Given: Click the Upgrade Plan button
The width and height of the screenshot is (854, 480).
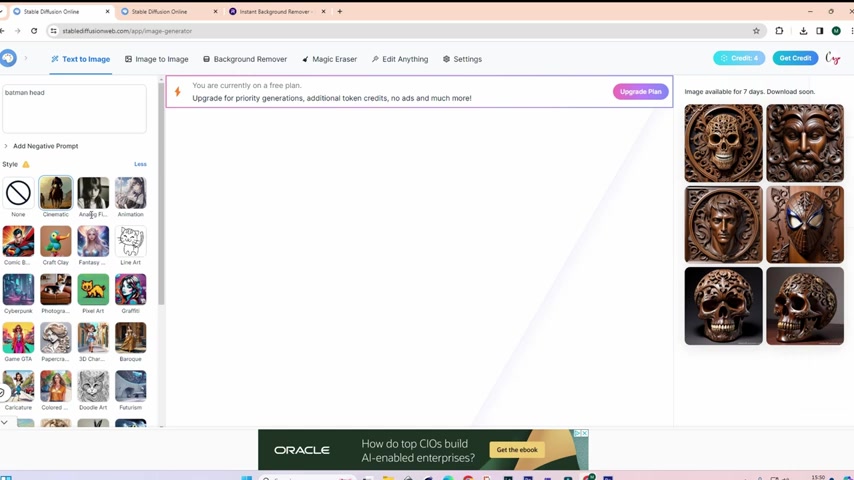Looking at the screenshot, I should pyautogui.click(x=640, y=92).
